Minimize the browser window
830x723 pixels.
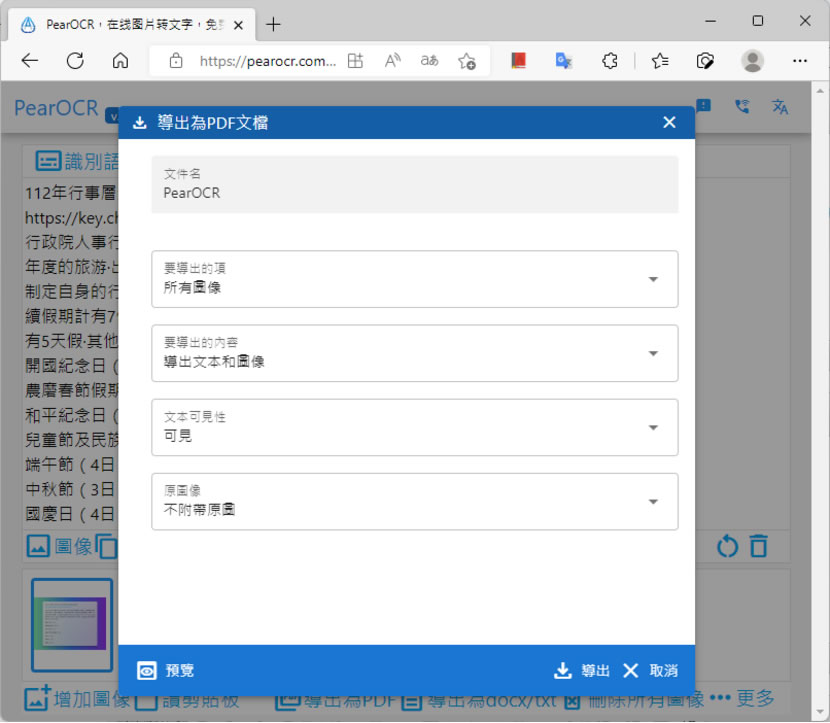pos(710,21)
